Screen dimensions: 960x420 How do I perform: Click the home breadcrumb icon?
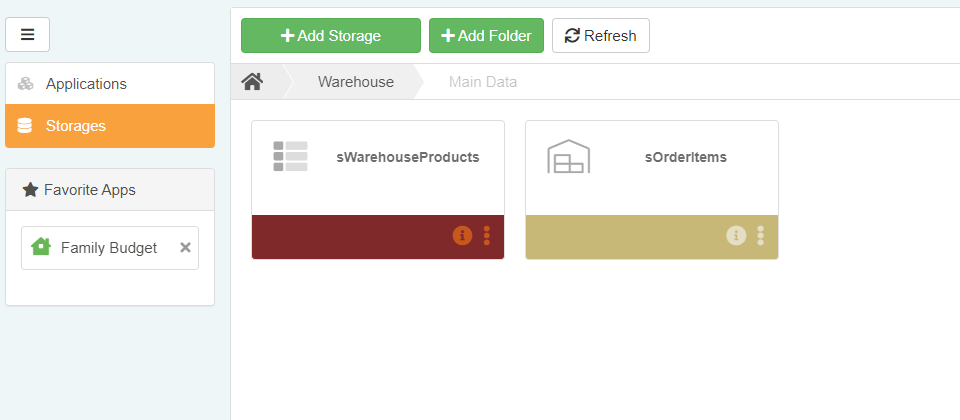point(252,82)
